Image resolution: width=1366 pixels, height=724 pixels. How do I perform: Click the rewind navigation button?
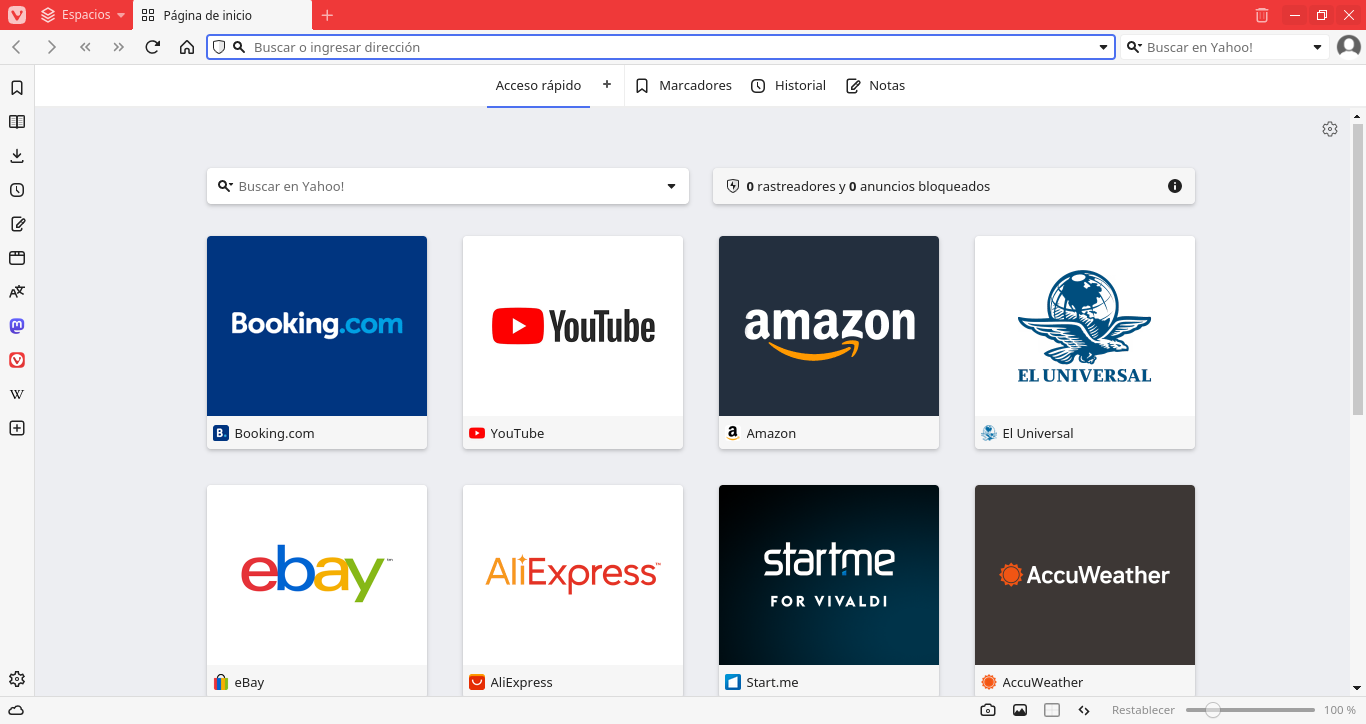85,47
